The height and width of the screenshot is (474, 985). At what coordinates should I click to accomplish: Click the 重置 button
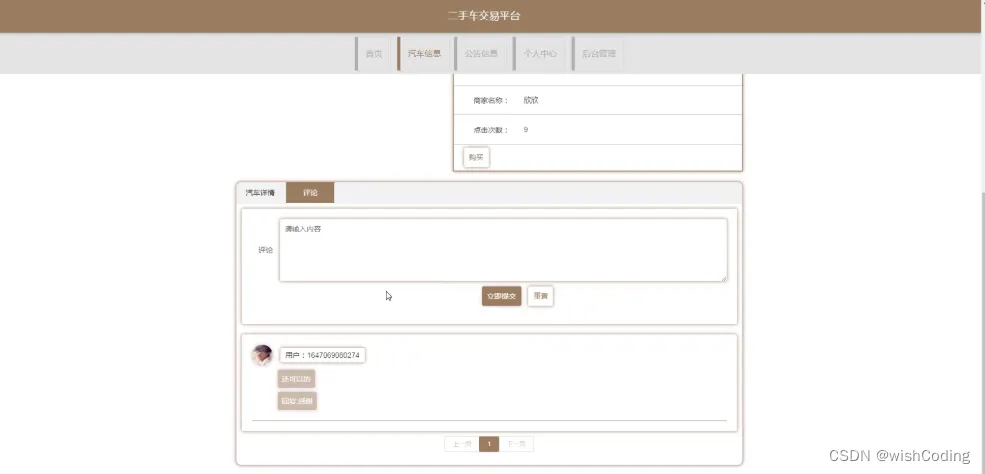[540, 296]
